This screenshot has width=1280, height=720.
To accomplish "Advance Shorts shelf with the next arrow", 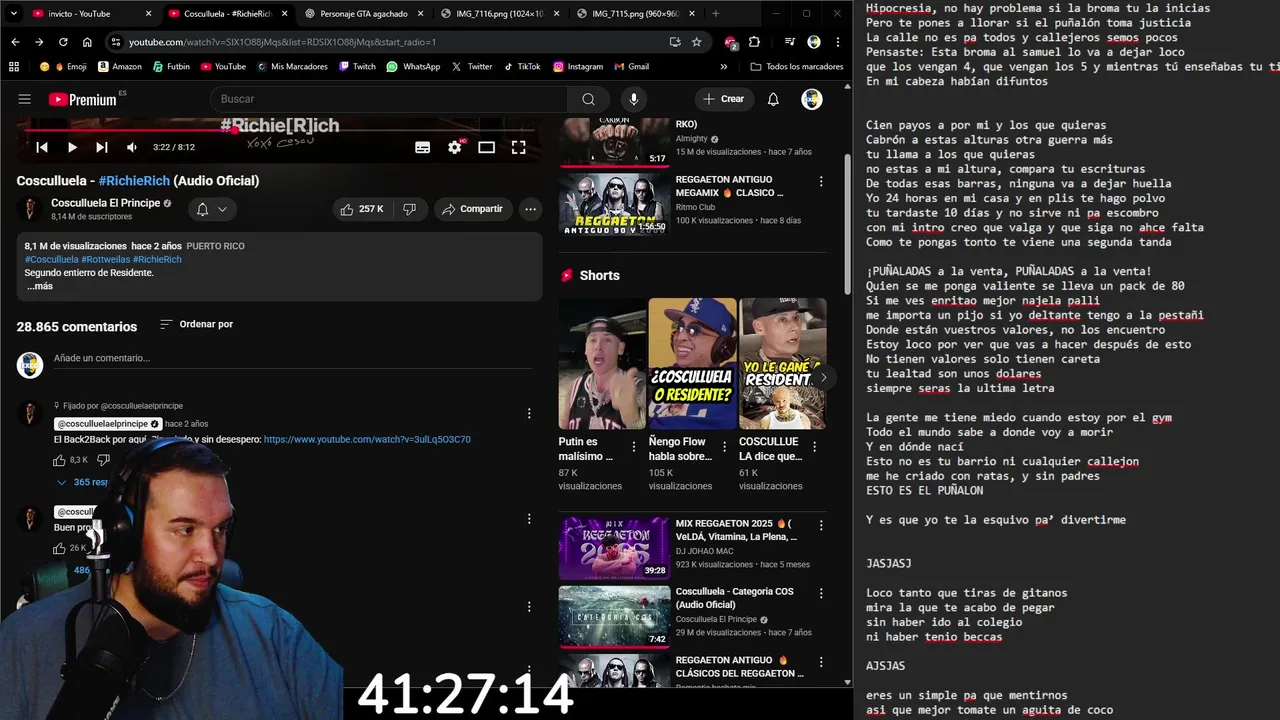I will coord(823,377).
